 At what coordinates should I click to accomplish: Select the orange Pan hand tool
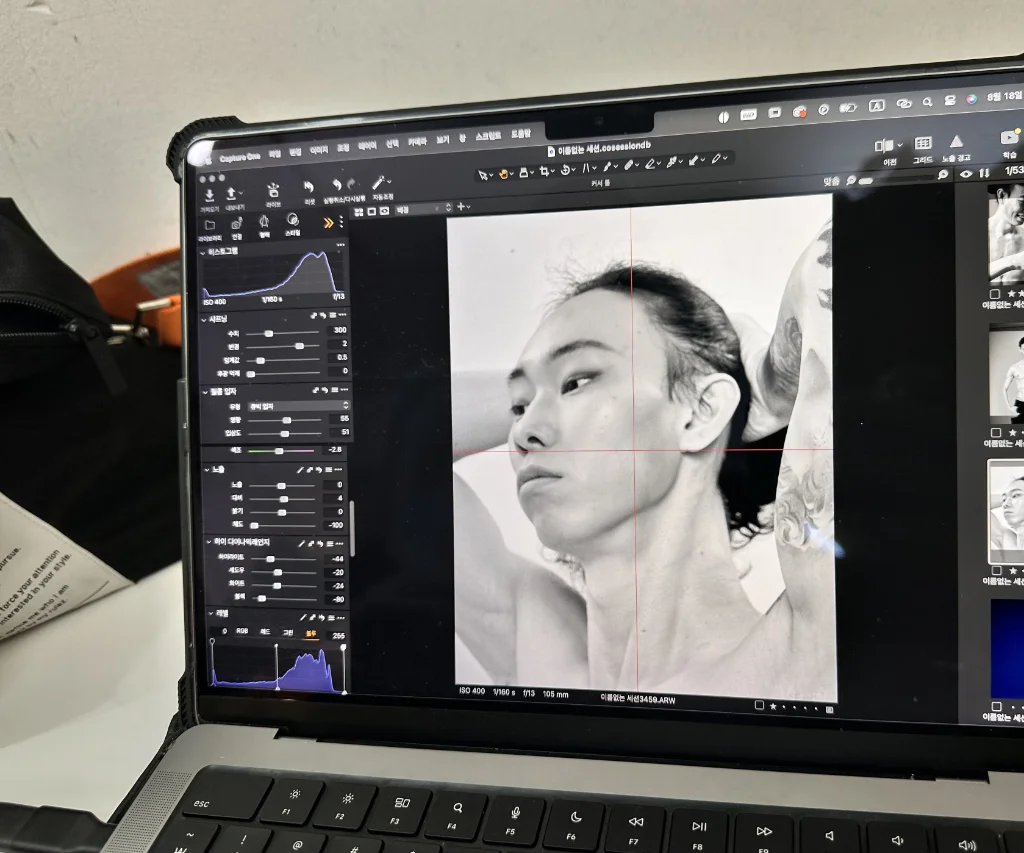point(504,174)
